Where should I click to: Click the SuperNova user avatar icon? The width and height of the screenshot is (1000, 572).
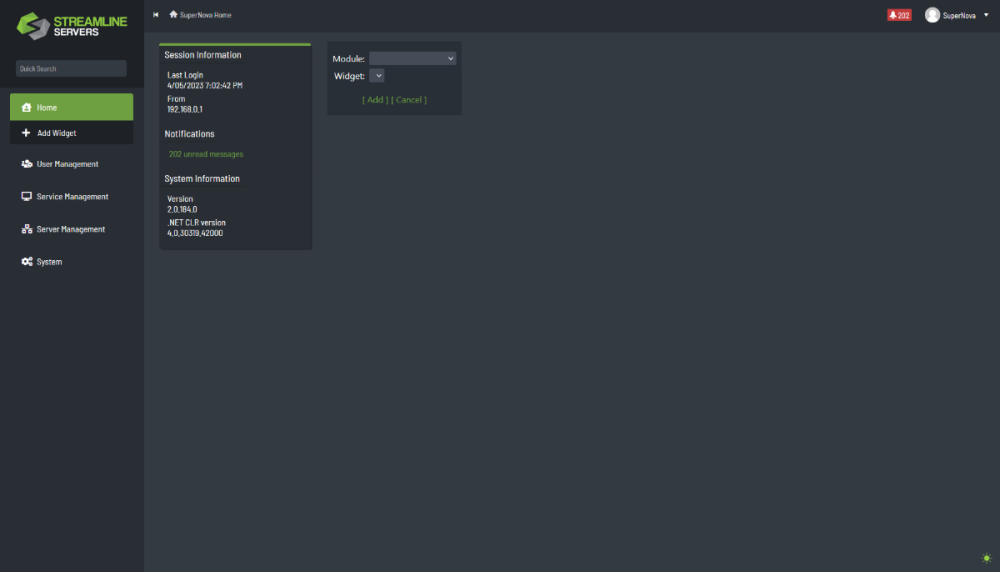pyautogui.click(x=932, y=15)
